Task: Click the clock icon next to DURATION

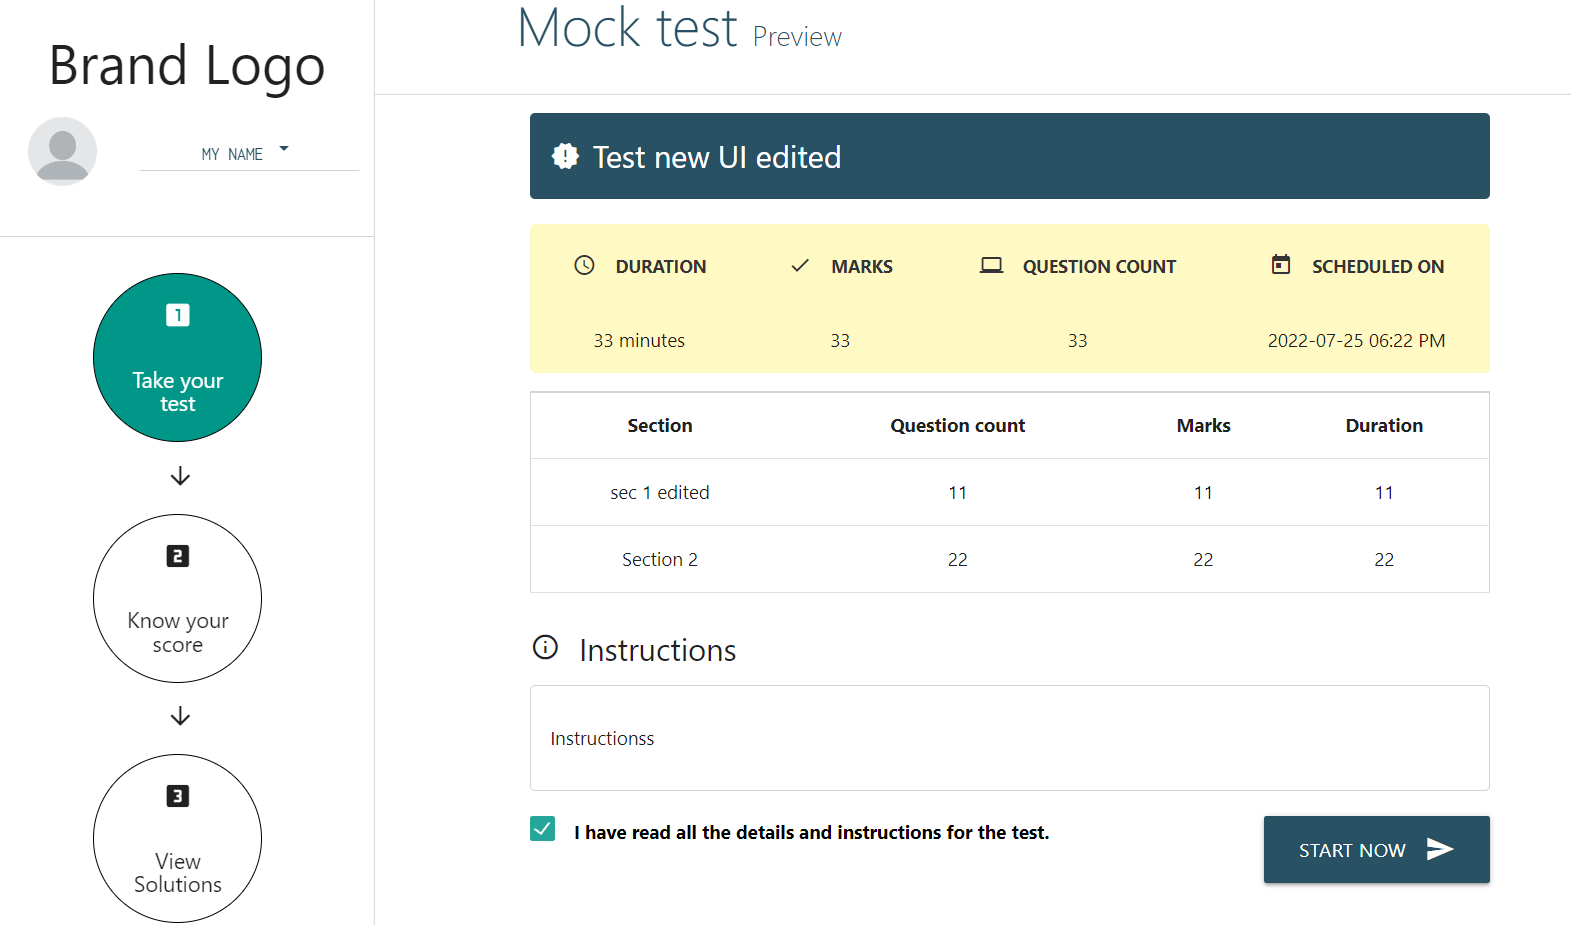Action: click(584, 265)
